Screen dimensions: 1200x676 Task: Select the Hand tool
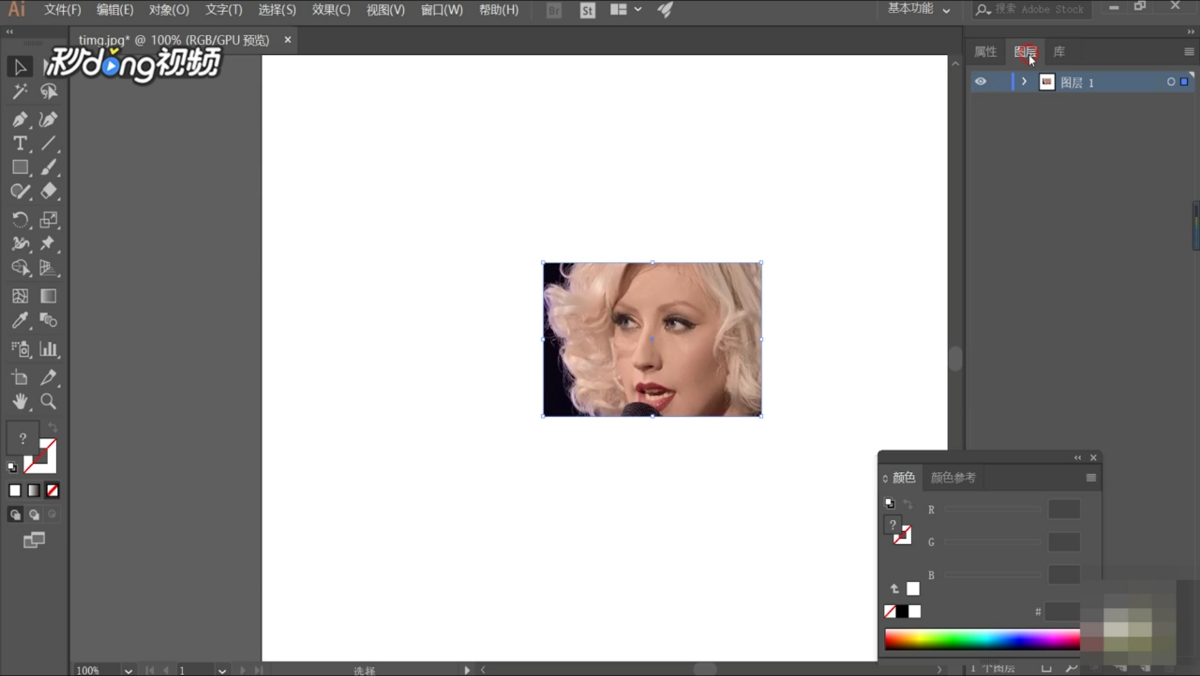(x=20, y=402)
